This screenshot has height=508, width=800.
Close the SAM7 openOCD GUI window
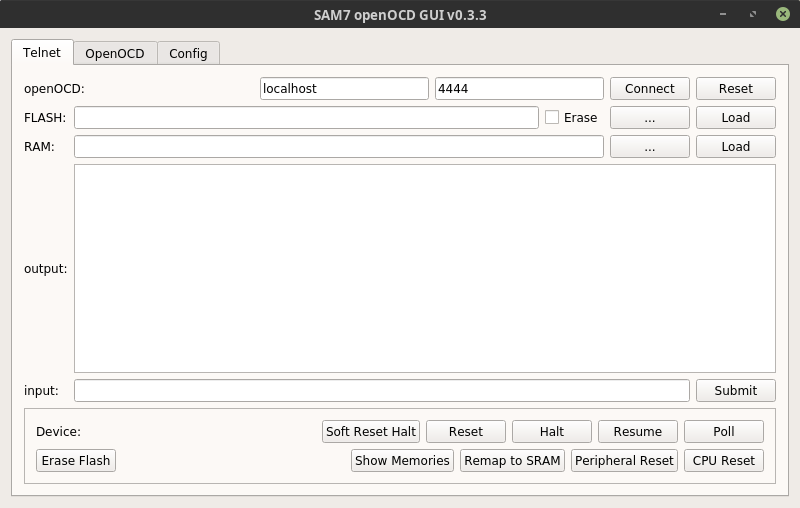pyautogui.click(x=783, y=14)
